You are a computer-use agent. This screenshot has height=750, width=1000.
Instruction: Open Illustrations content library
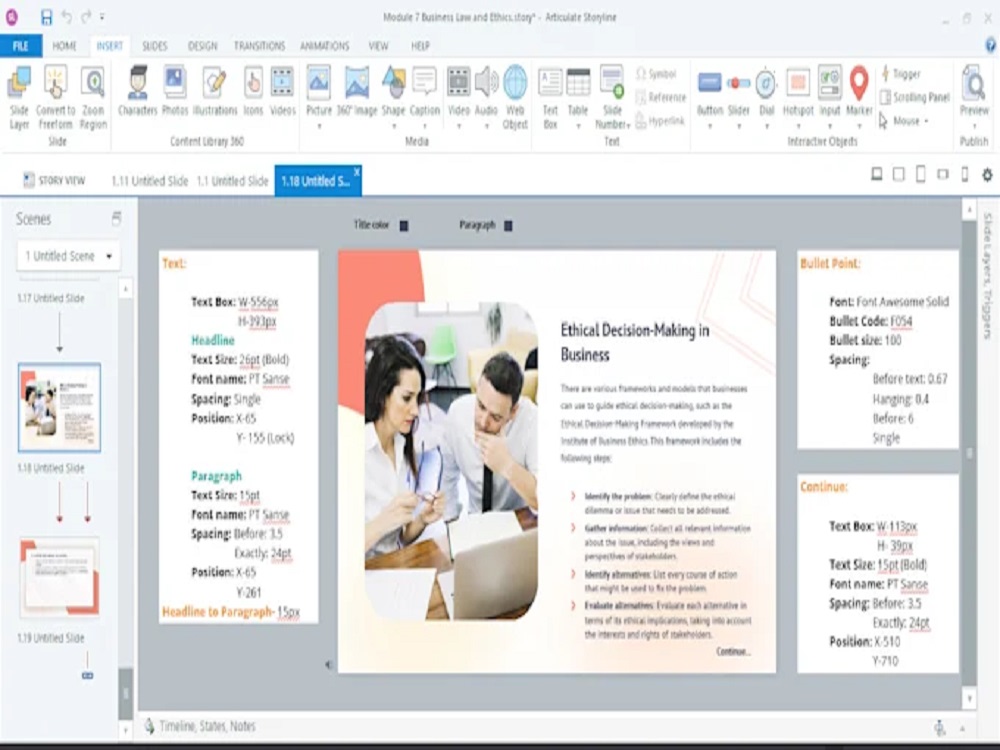click(x=215, y=91)
